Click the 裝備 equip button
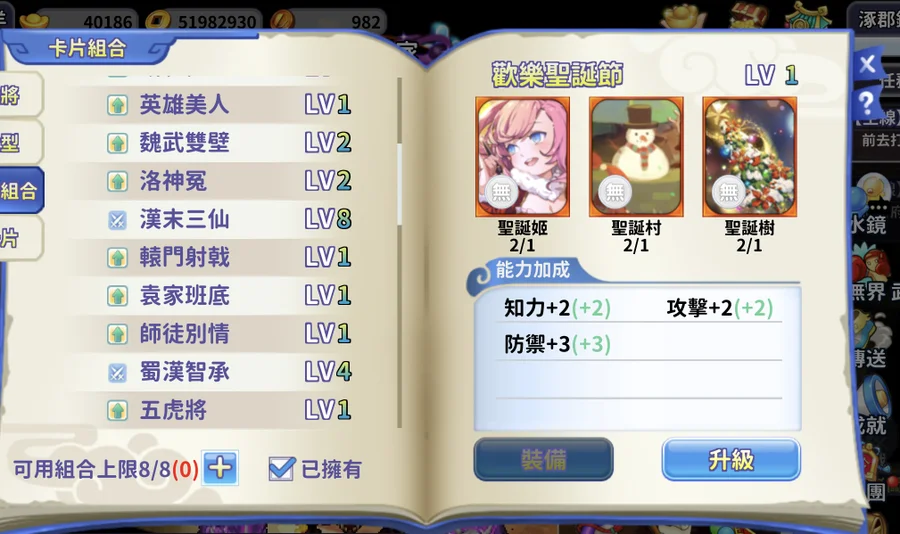Image resolution: width=900 pixels, height=534 pixels. [x=544, y=459]
